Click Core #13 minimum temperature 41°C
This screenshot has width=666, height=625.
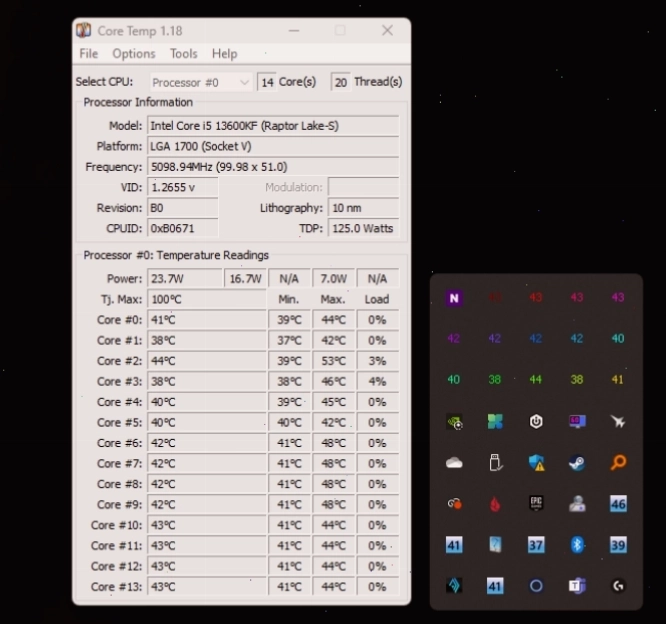pos(289,587)
